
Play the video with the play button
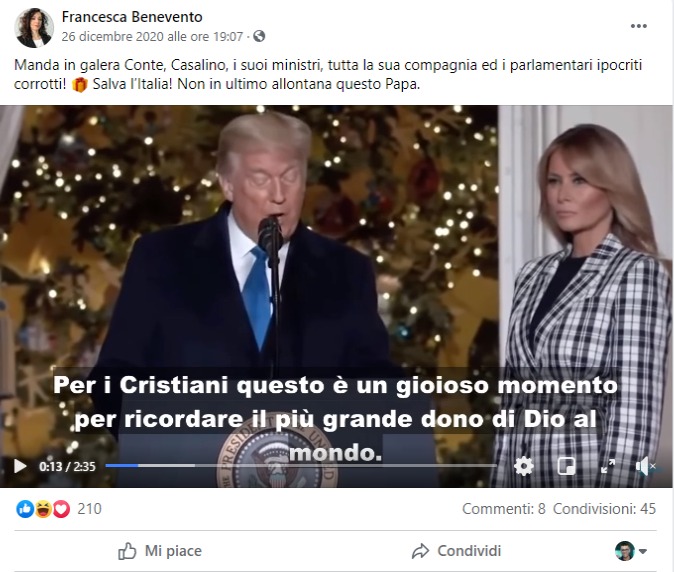pos(20,466)
